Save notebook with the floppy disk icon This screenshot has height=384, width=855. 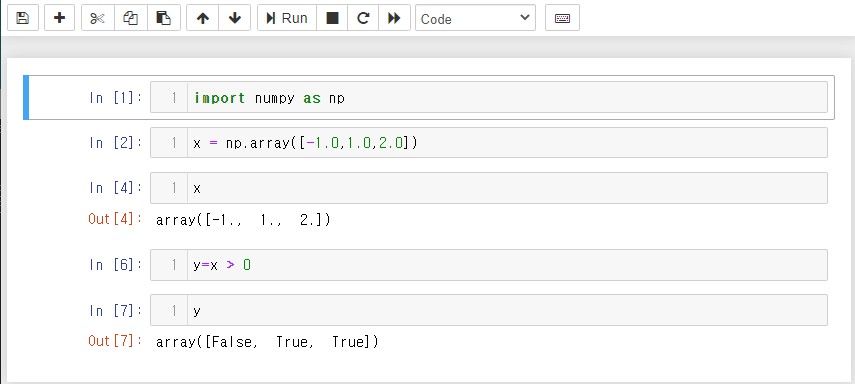(22, 18)
